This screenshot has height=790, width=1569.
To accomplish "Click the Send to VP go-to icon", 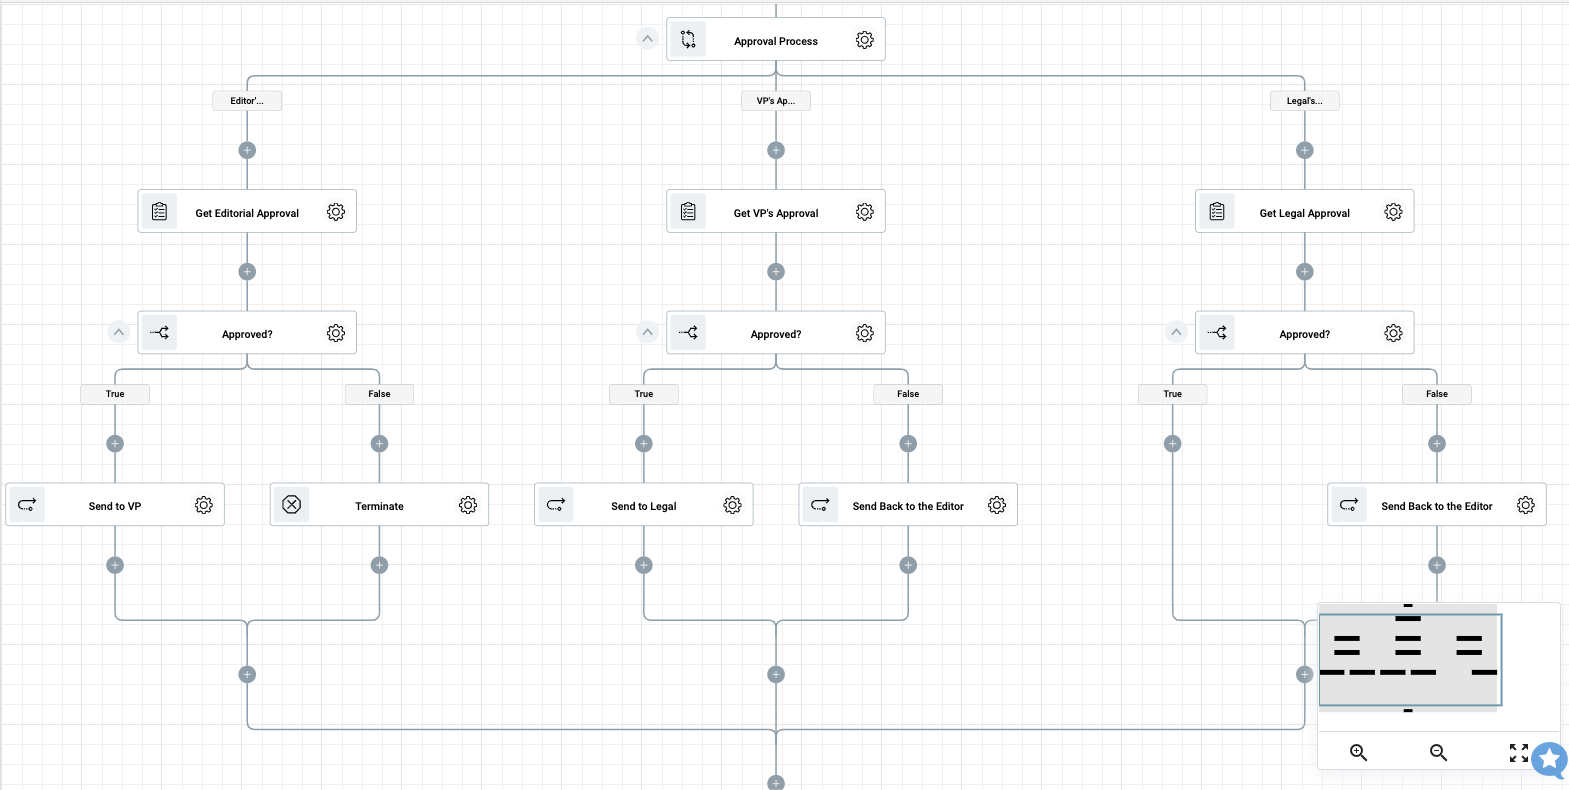I will pyautogui.click(x=27, y=505).
